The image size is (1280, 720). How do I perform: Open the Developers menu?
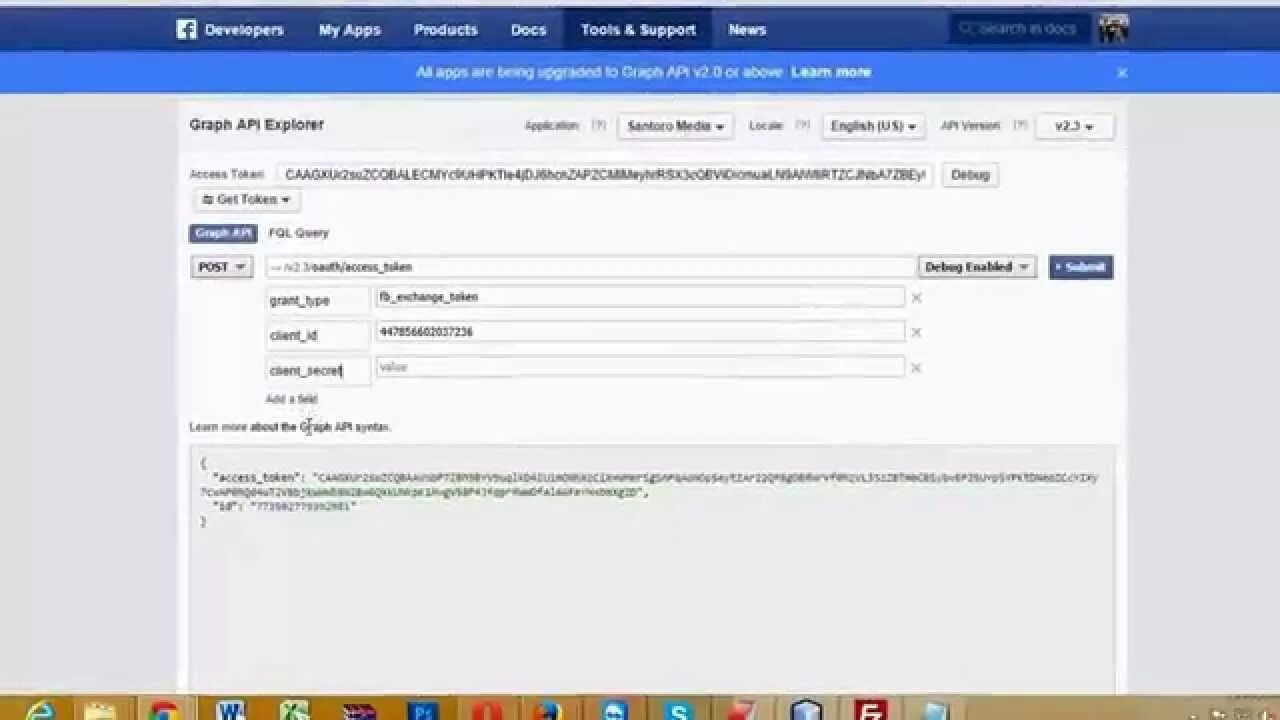pyautogui.click(x=244, y=30)
